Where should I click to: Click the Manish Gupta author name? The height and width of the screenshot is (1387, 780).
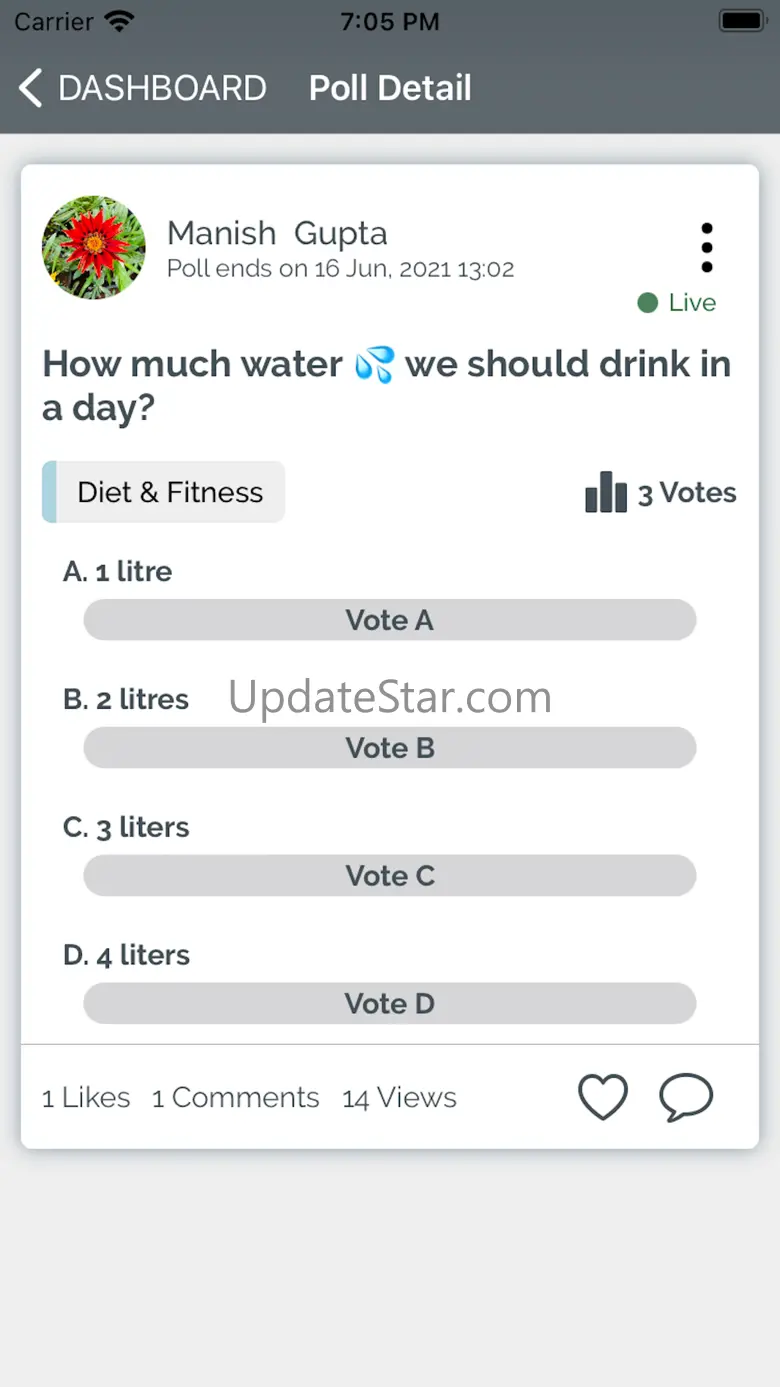pyautogui.click(x=277, y=233)
